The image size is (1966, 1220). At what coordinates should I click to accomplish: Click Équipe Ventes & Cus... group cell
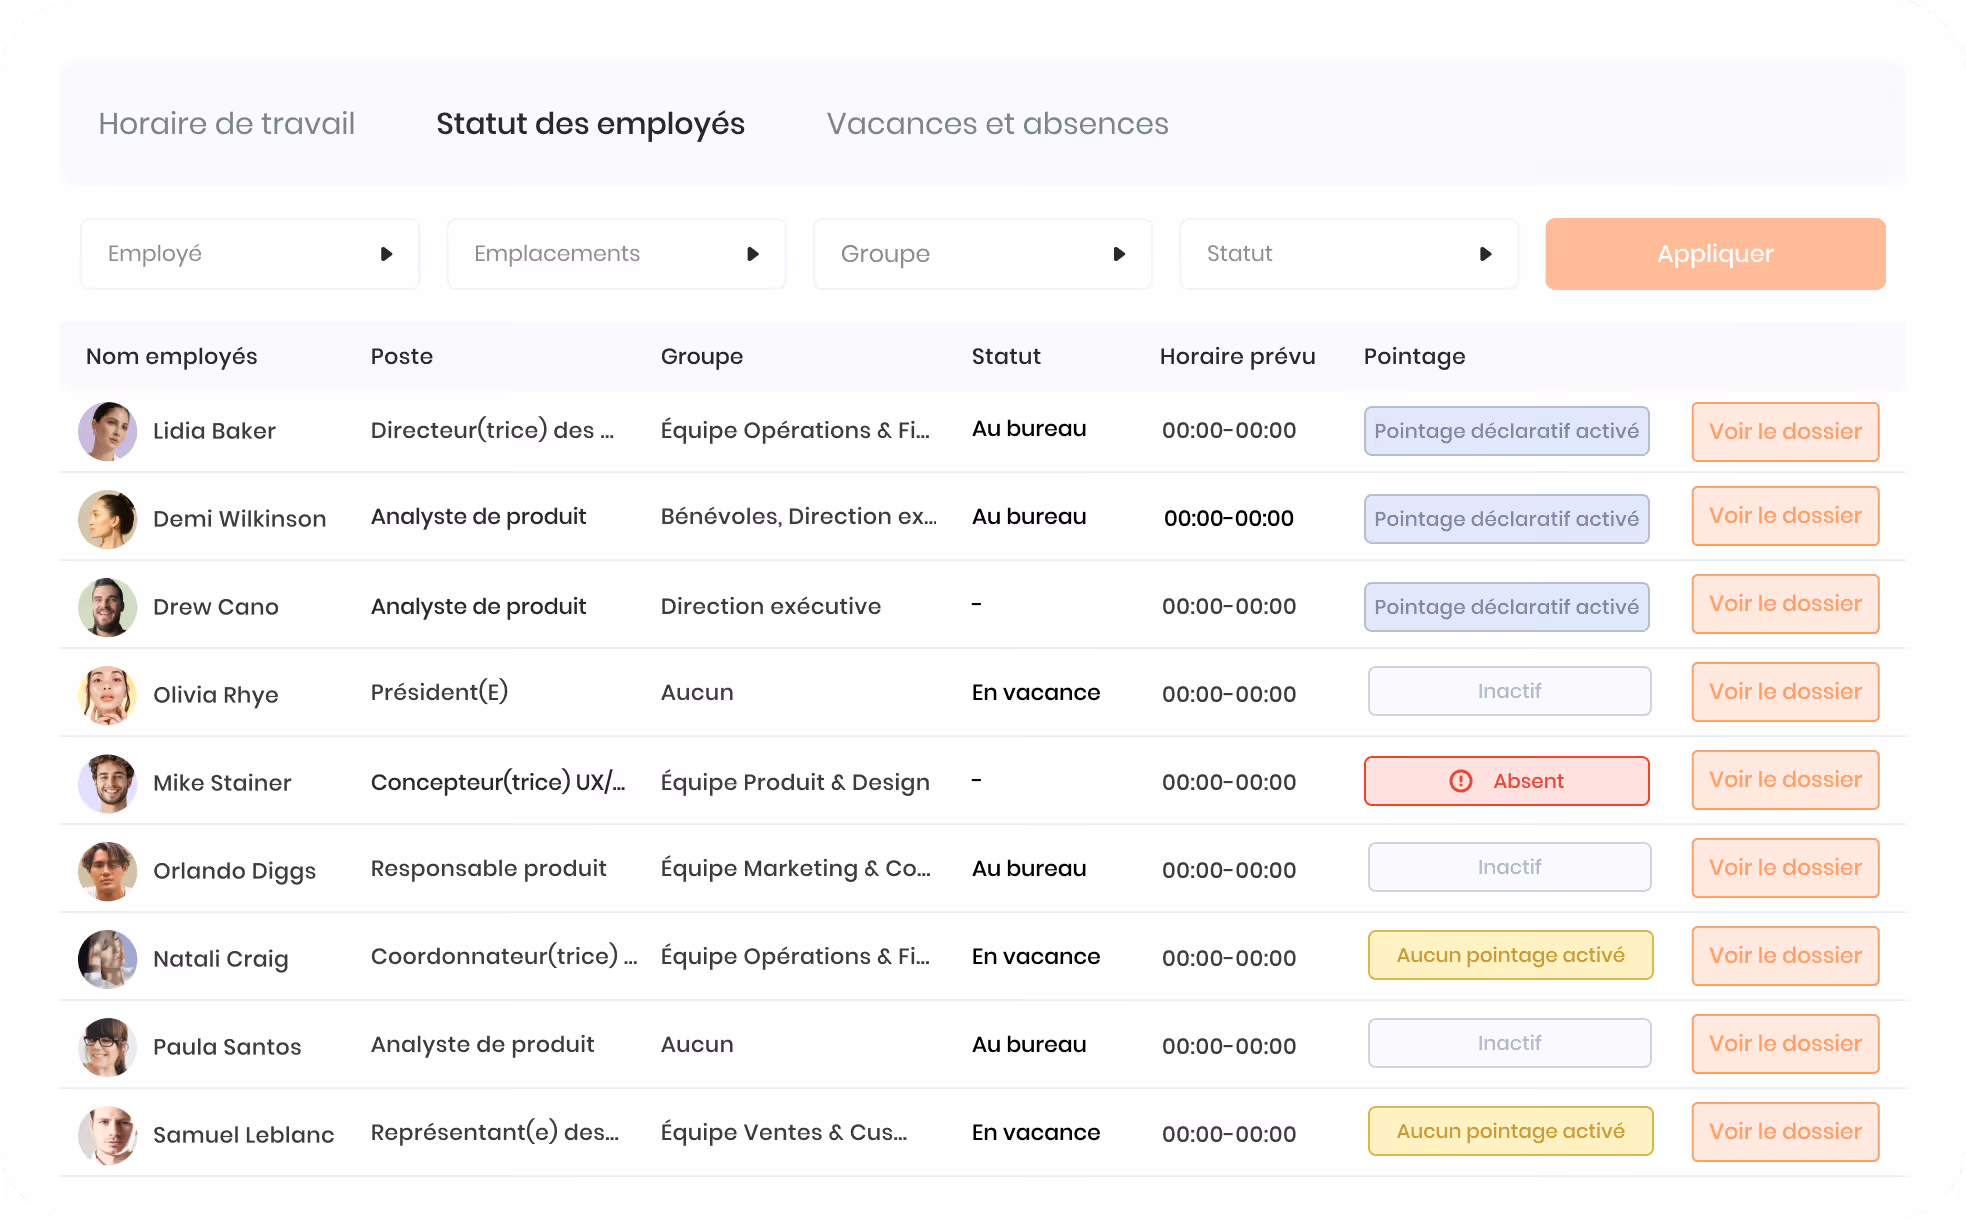[783, 1132]
